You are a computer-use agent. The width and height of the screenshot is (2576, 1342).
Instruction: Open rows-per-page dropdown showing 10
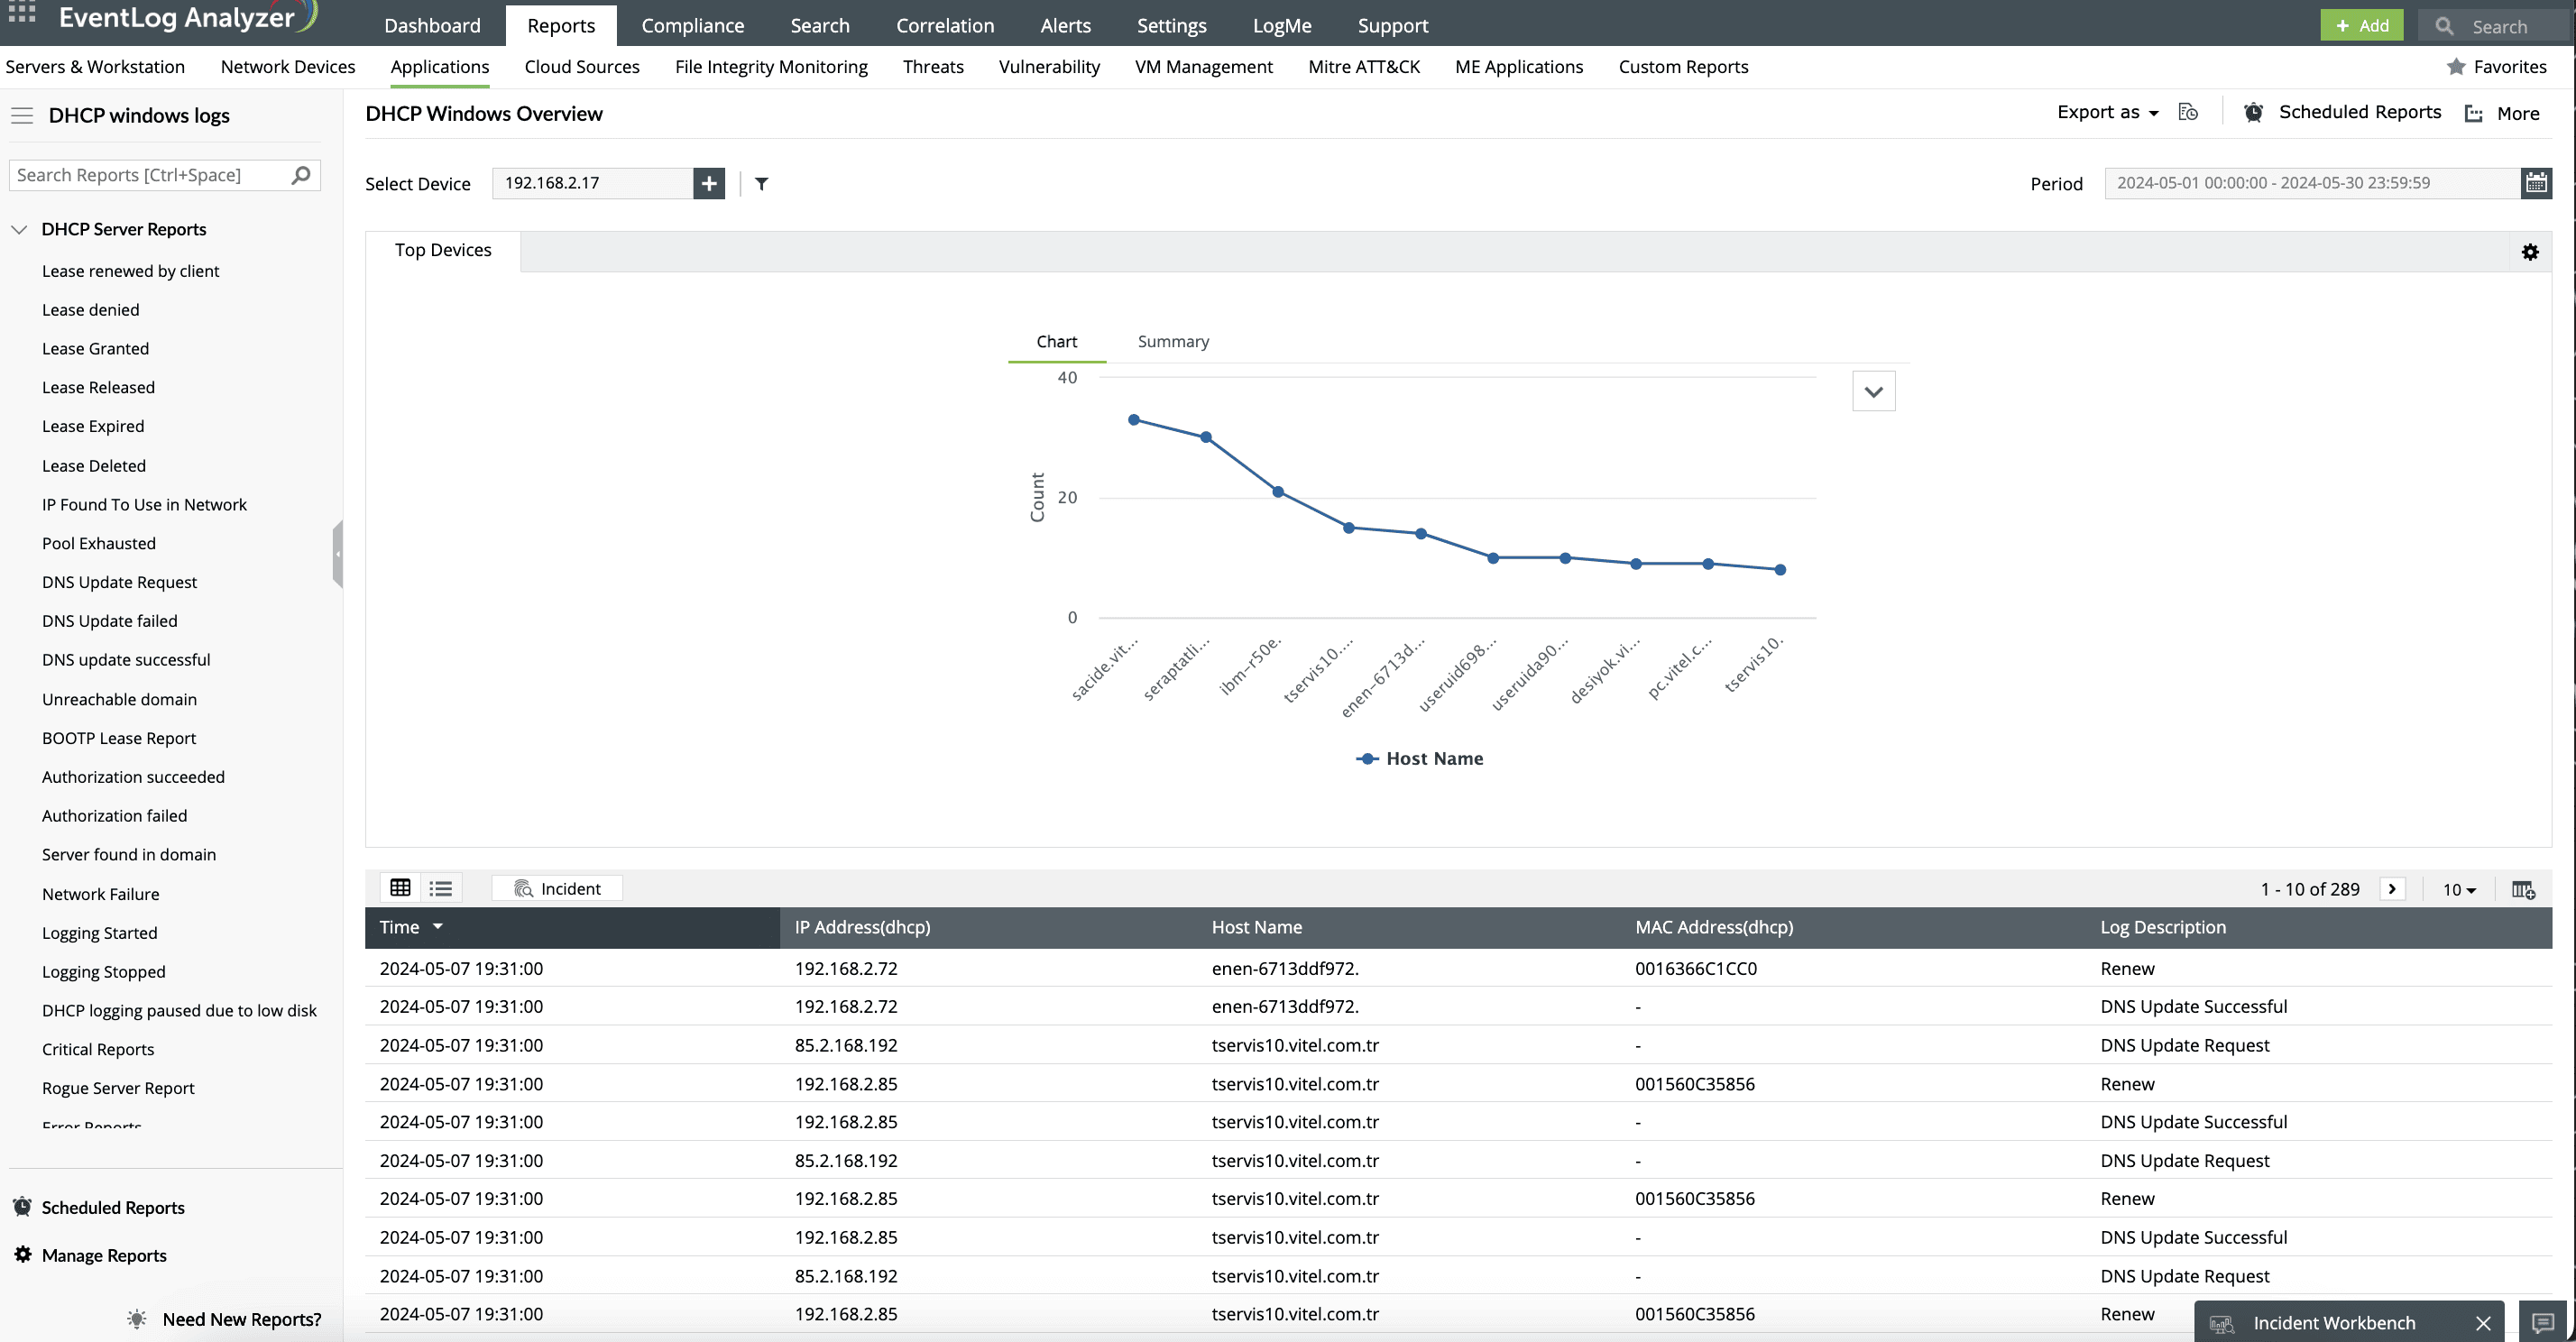(x=2459, y=889)
